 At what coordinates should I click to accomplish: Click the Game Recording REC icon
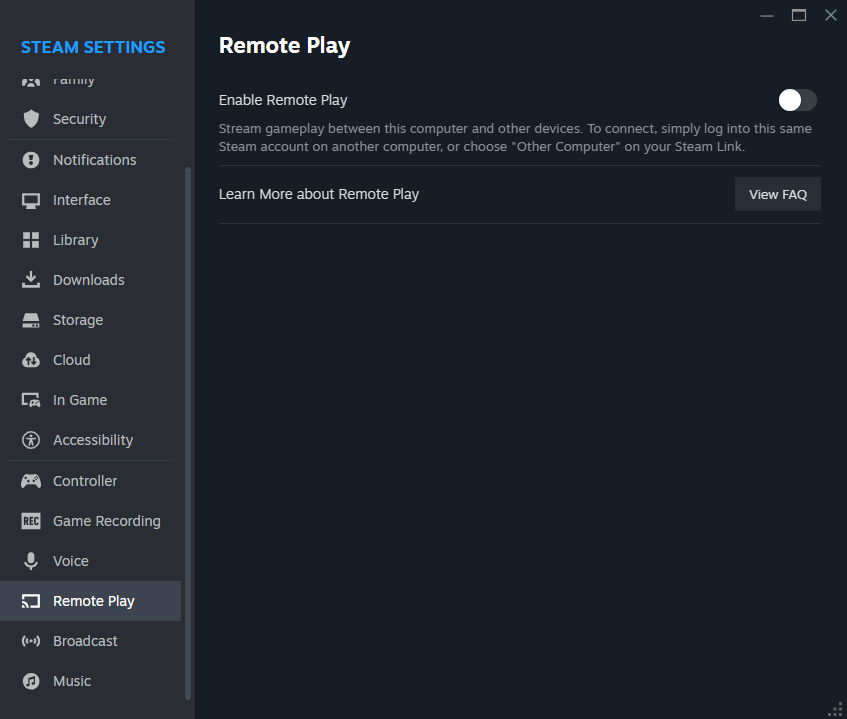[x=31, y=521]
